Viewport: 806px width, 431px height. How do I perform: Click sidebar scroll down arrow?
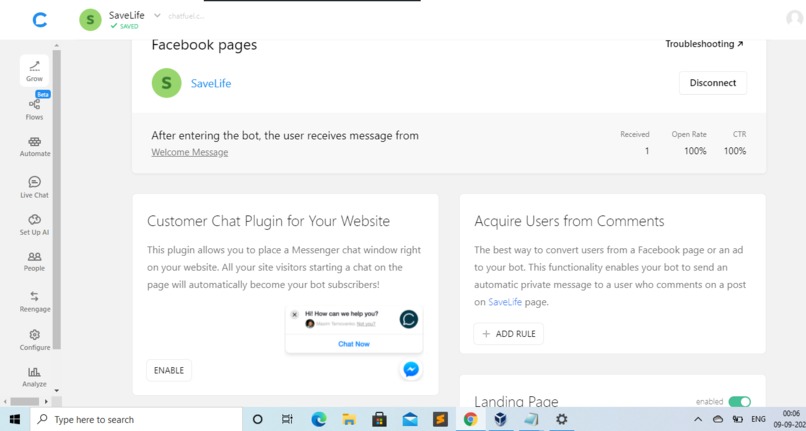[x=57, y=391]
